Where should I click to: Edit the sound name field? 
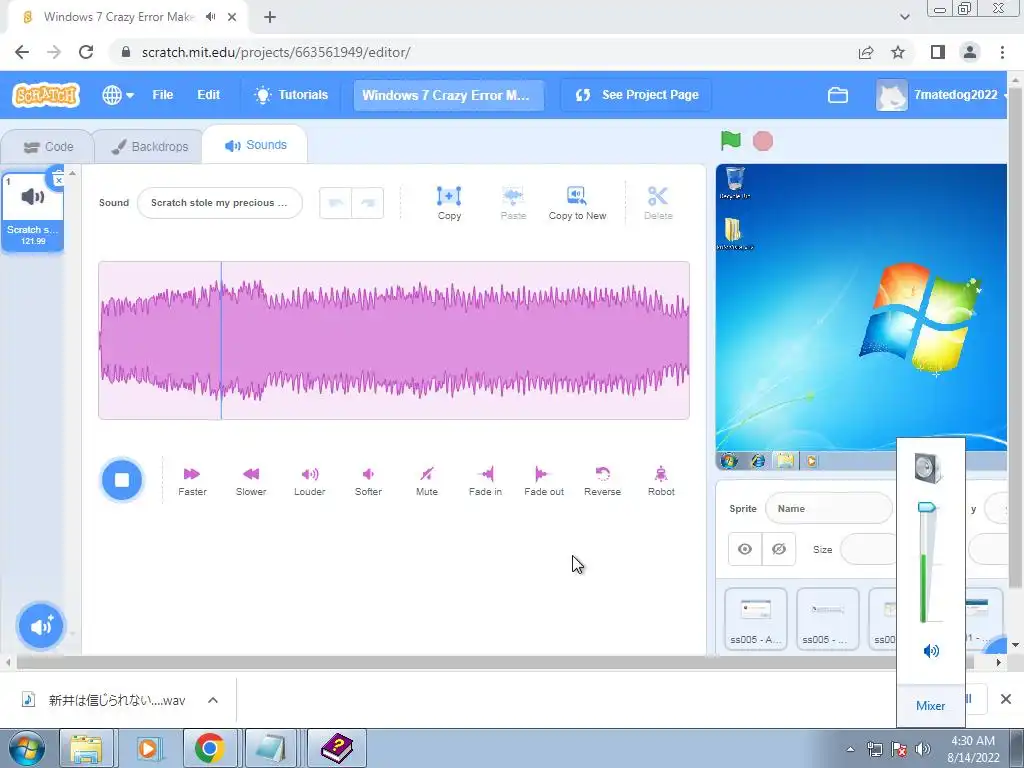(x=220, y=203)
